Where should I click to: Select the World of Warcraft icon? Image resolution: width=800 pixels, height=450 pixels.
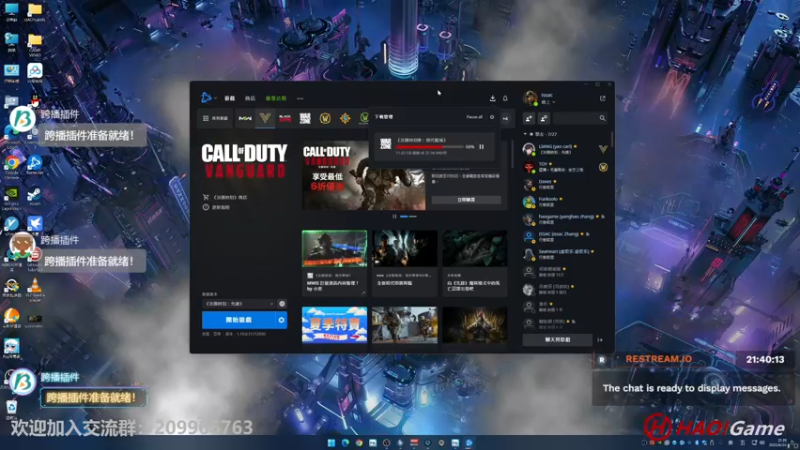click(325, 118)
